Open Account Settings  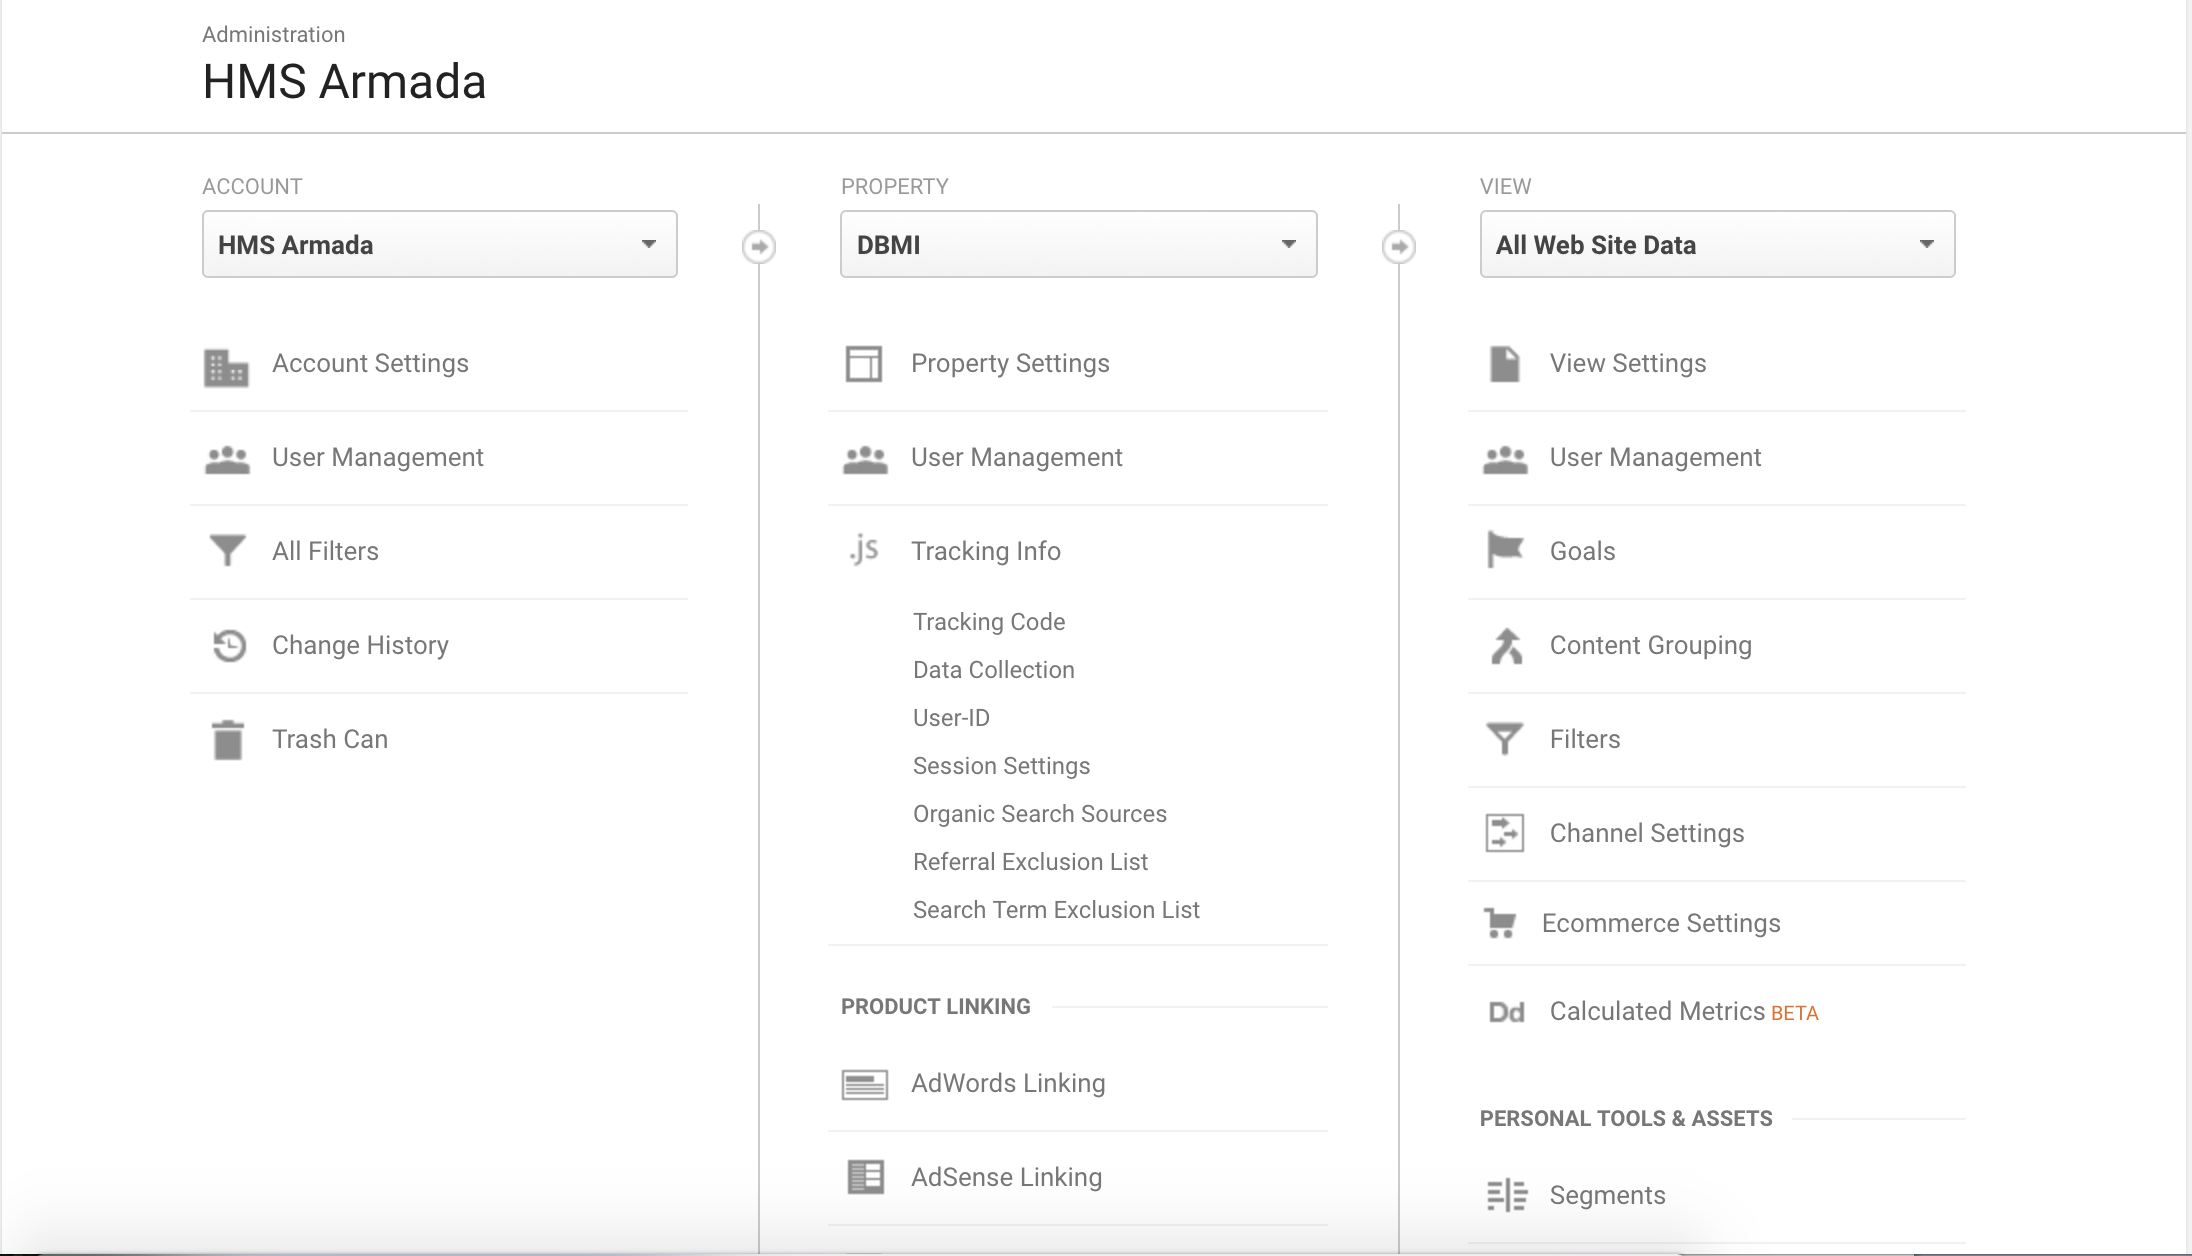coord(370,364)
